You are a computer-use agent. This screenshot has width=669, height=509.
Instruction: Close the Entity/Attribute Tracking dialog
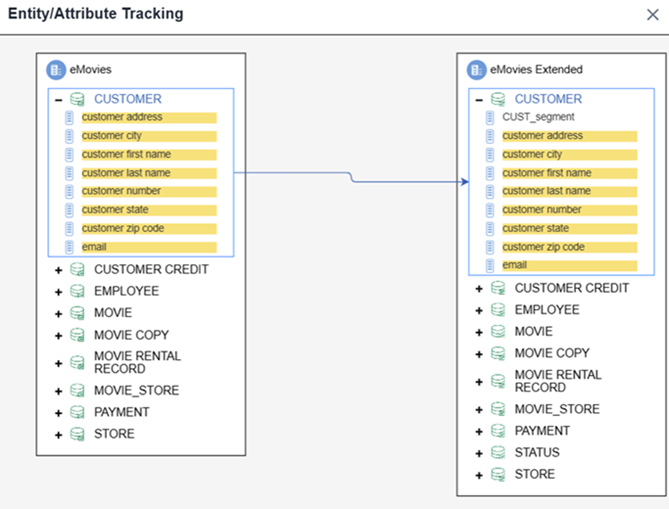click(x=653, y=15)
